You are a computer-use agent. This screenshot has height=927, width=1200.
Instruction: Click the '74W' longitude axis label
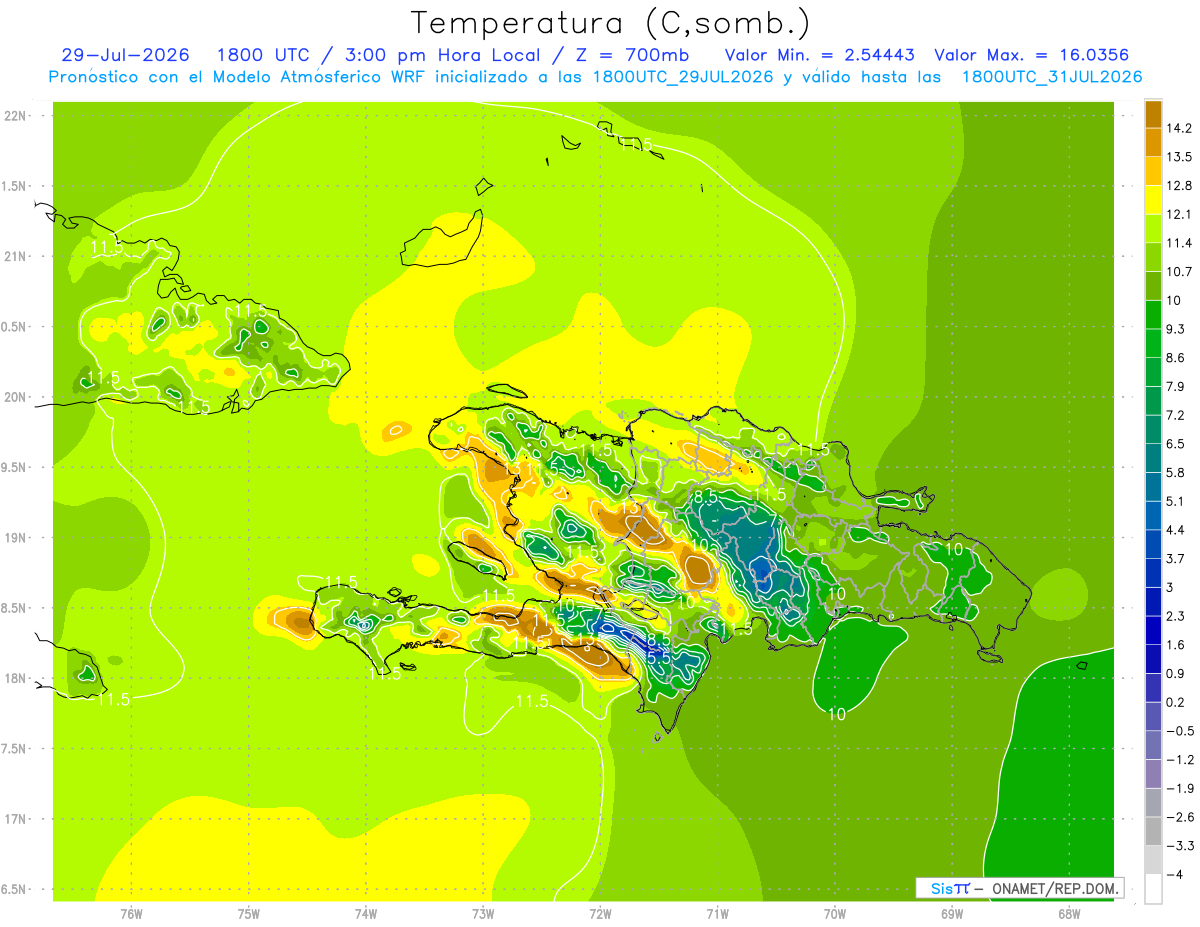click(x=366, y=913)
